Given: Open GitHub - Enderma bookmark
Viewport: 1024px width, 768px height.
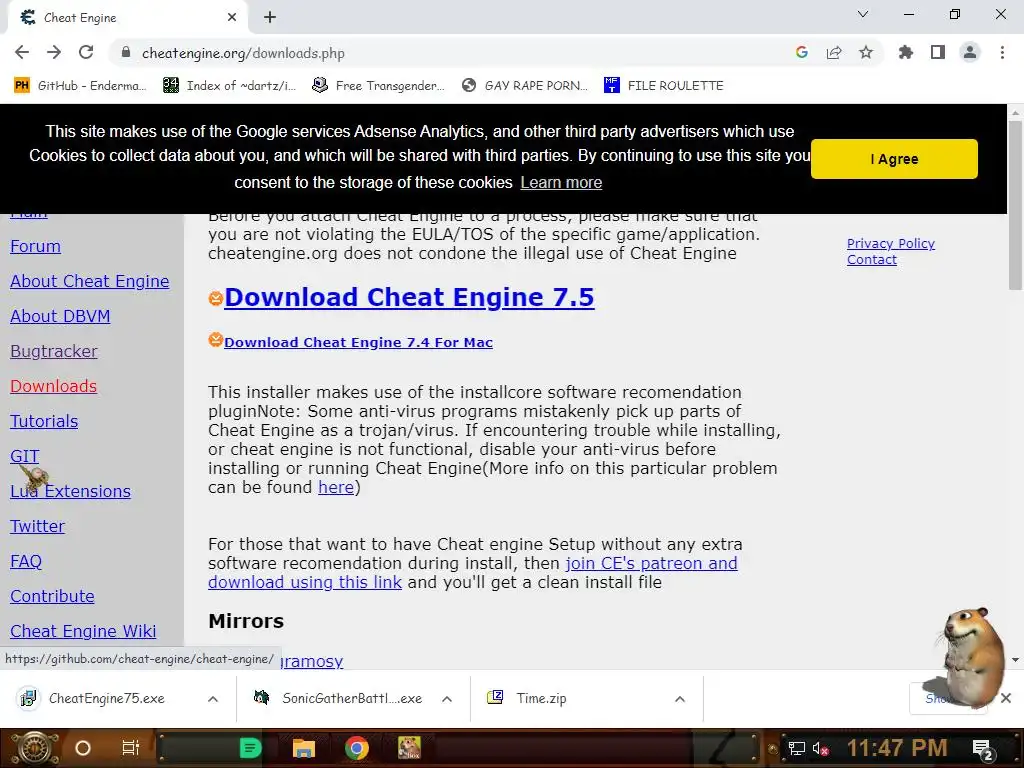Looking at the screenshot, I should [x=80, y=86].
